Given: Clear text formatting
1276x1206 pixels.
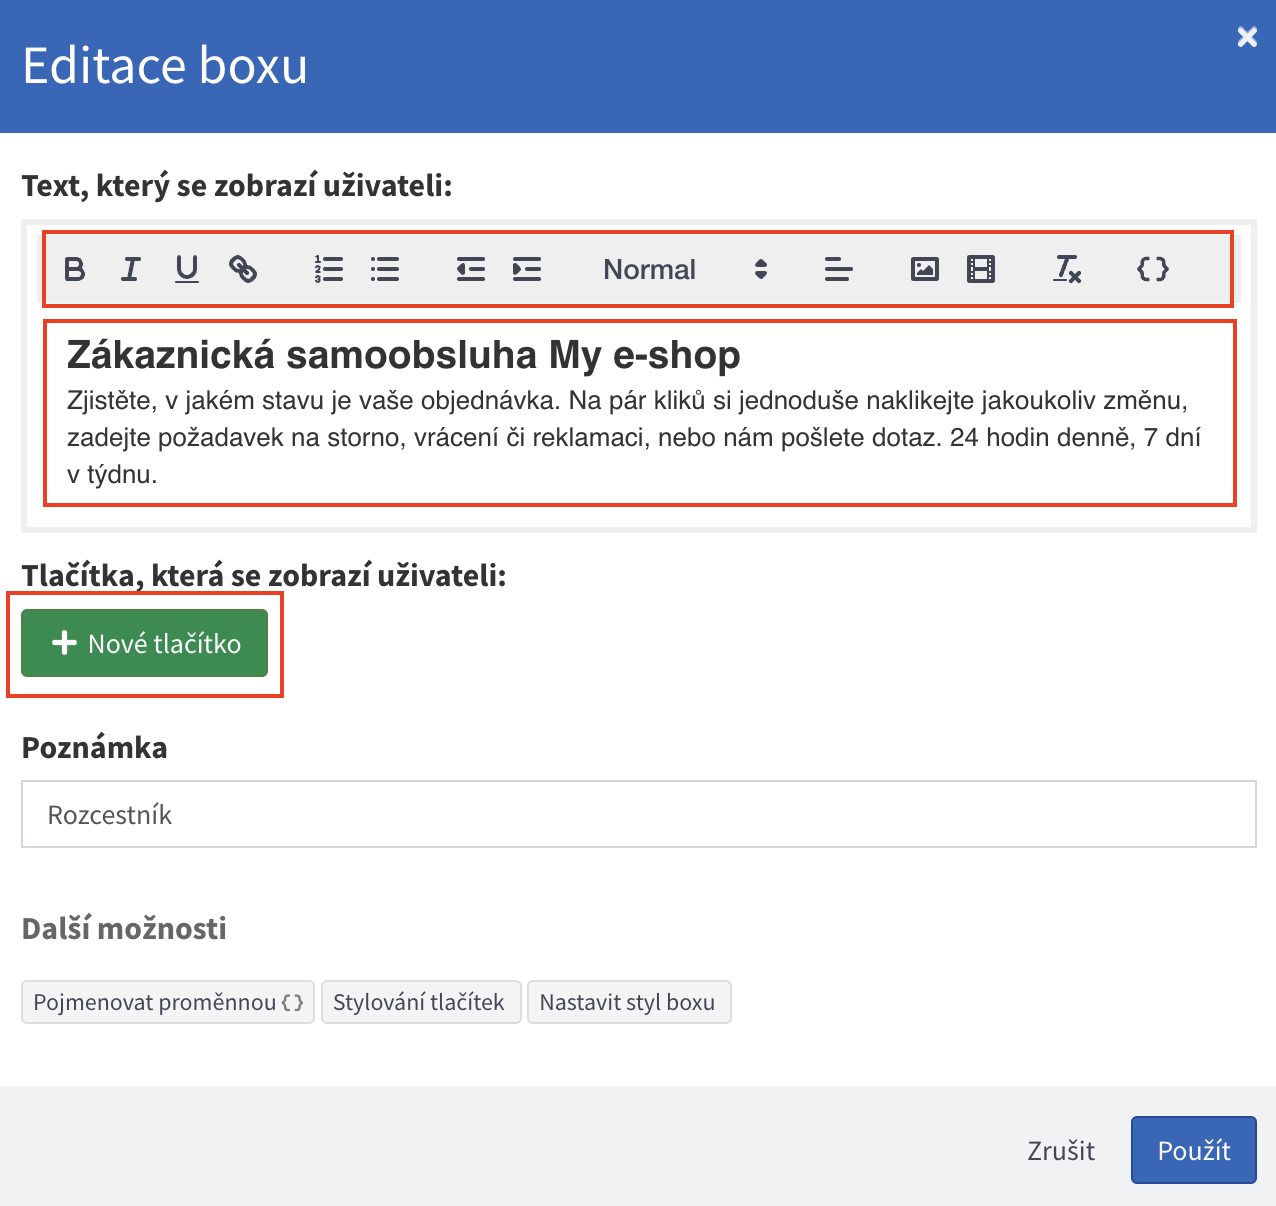Looking at the screenshot, I should [x=1067, y=269].
